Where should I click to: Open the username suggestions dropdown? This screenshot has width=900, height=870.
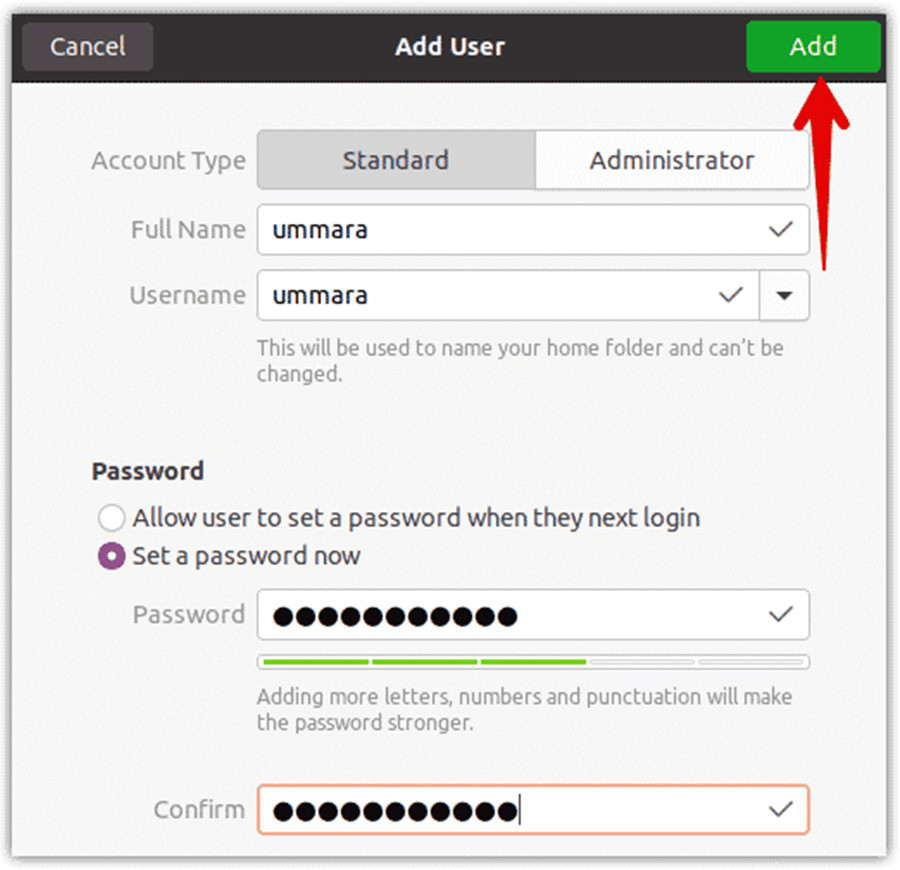tap(785, 296)
